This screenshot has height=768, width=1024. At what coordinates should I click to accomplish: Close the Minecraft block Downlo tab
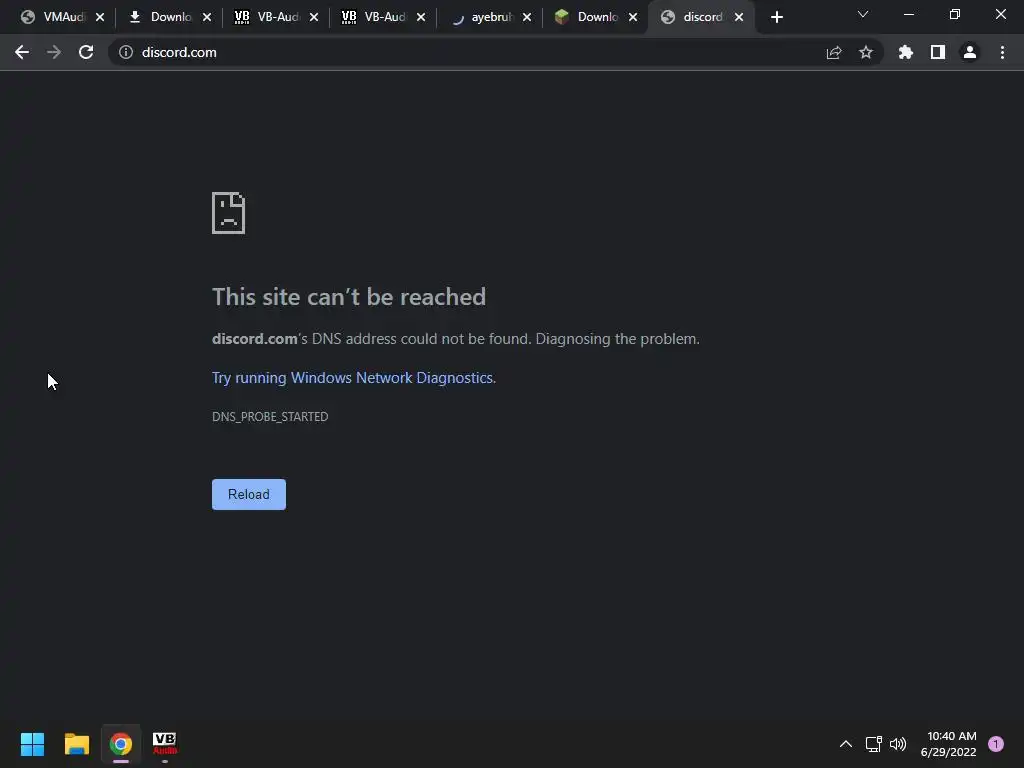click(633, 17)
